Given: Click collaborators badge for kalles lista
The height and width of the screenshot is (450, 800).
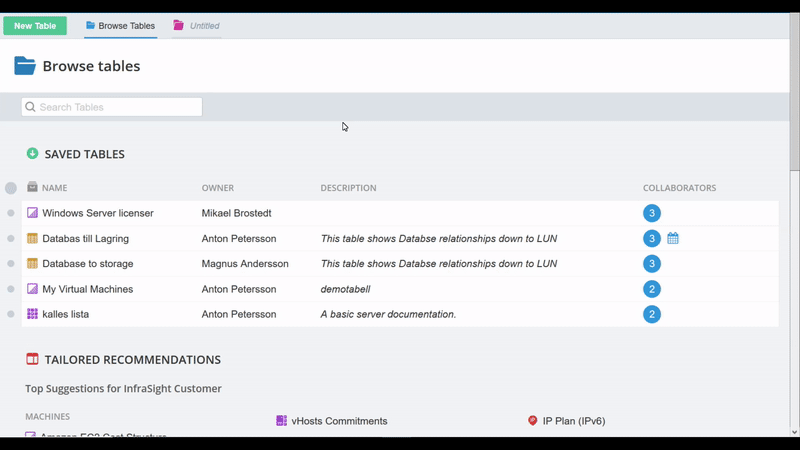Looking at the screenshot, I should pos(652,314).
